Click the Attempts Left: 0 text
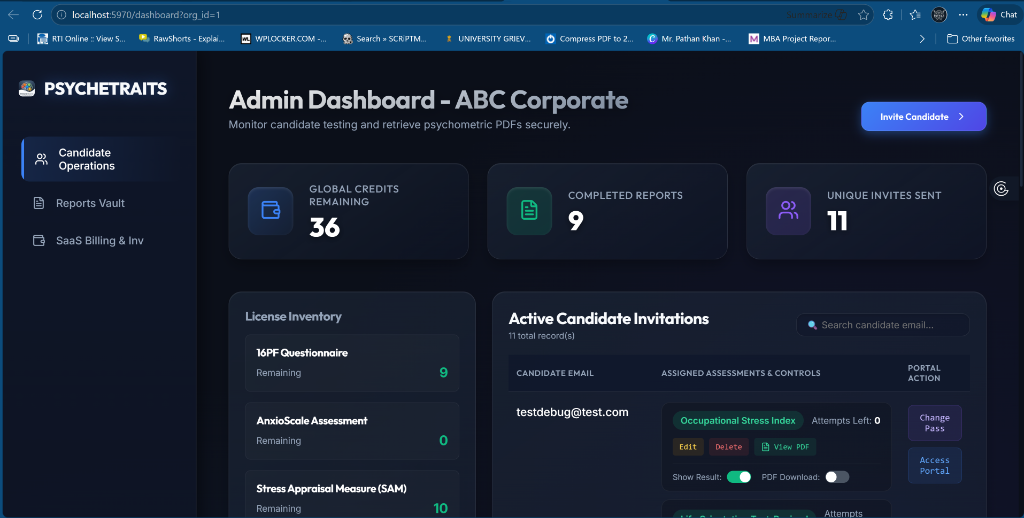The height and width of the screenshot is (518, 1024). 846,421
